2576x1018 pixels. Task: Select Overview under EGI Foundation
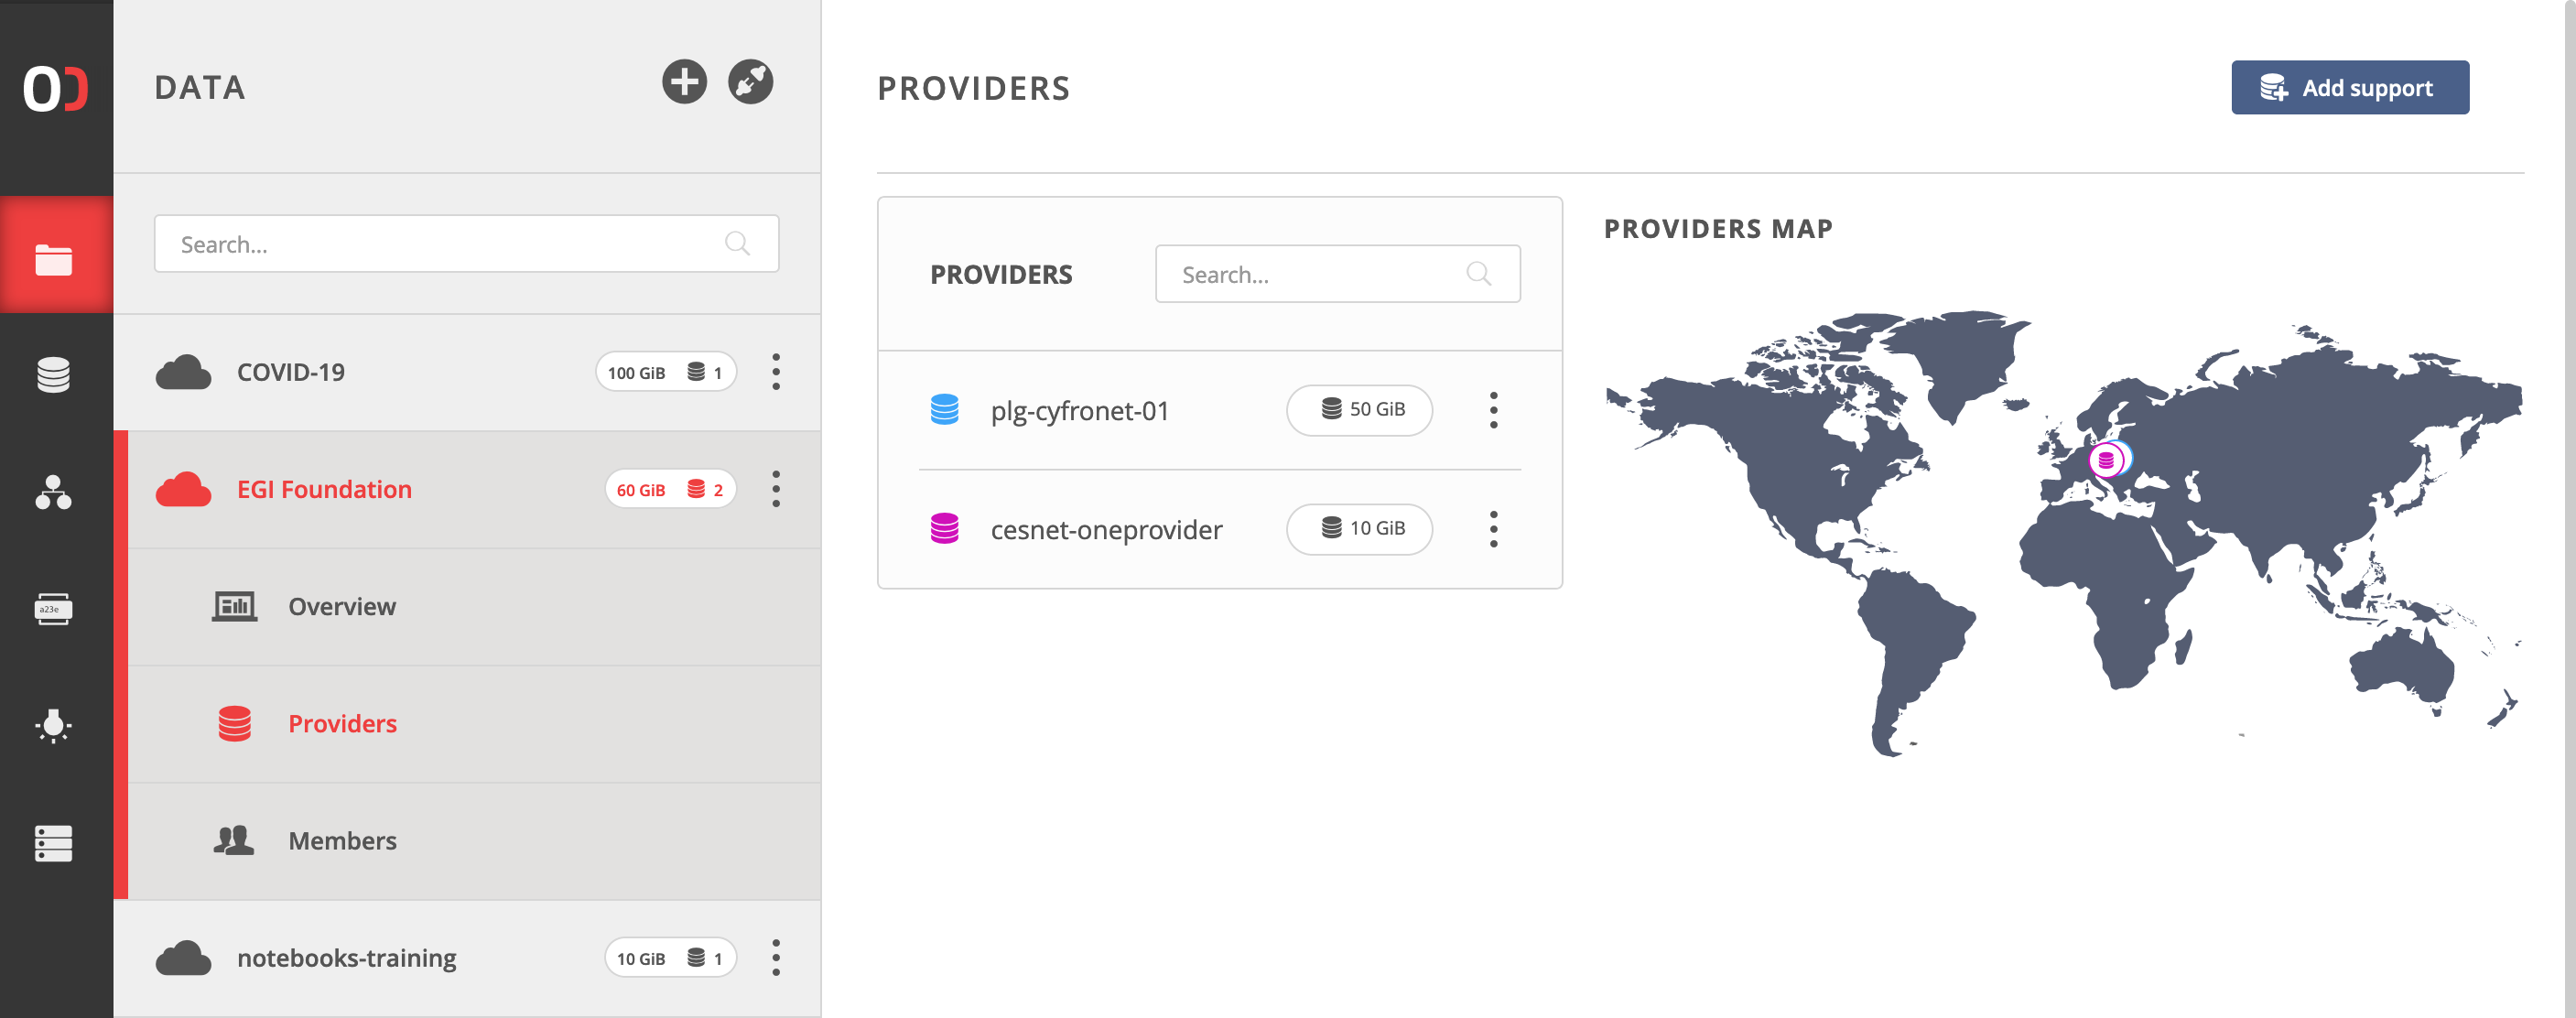(x=342, y=607)
